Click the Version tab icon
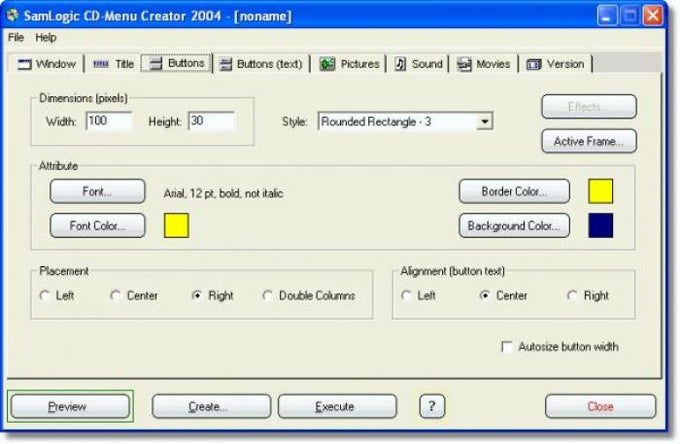Image resolution: width=680 pixels, height=444 pixels. point(533,65)
